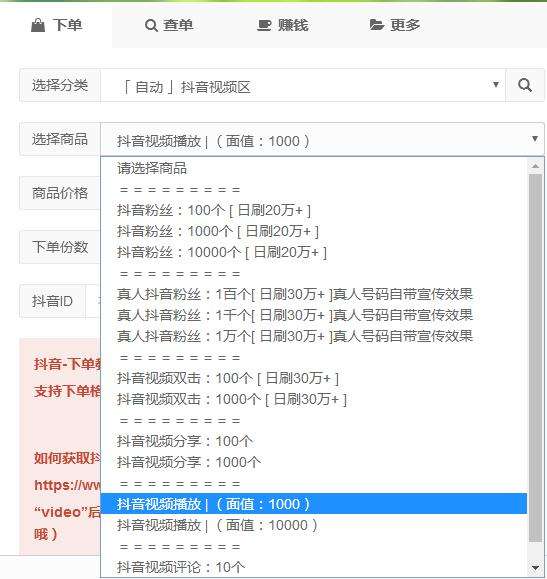
Task: Pick 抖音视频分享：100个 option
Action: [314, 441]
